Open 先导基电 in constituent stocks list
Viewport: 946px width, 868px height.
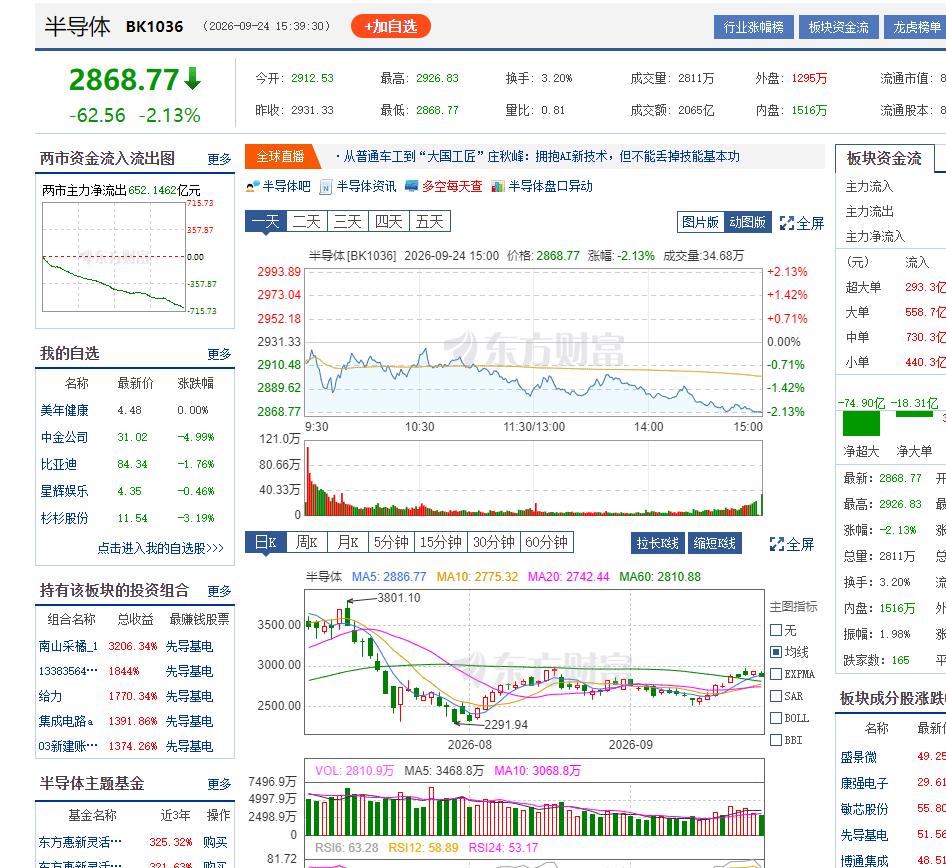click(865, 835)
